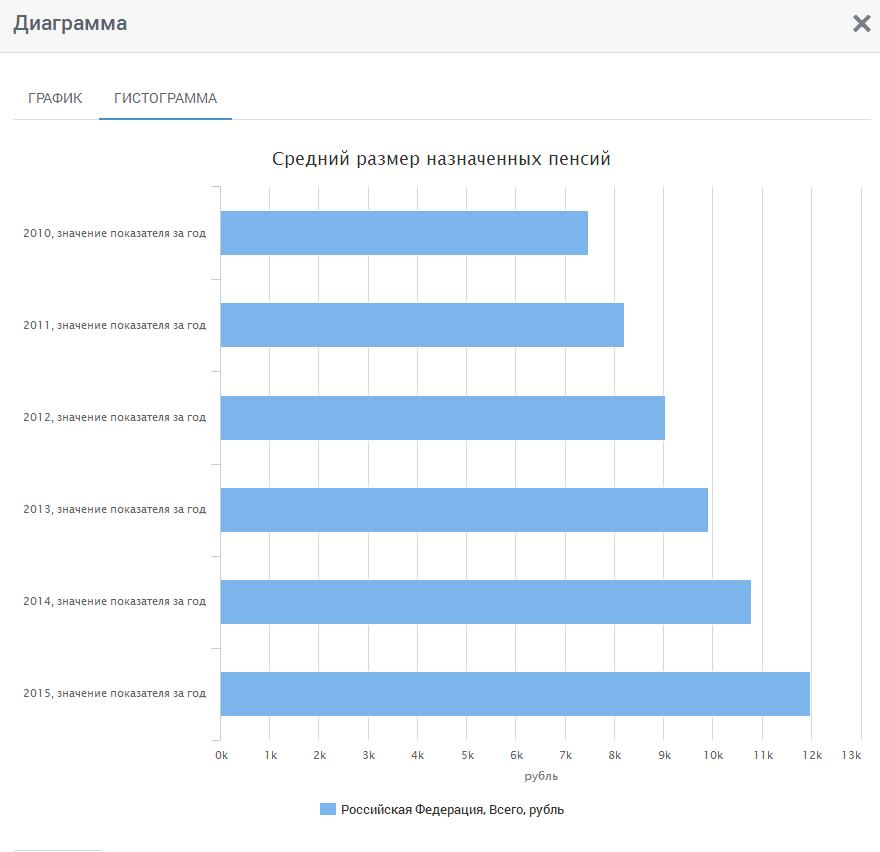Click the 7k axis tick label
880x852 pixels.
pyautogui.click(x=566, y=755)
